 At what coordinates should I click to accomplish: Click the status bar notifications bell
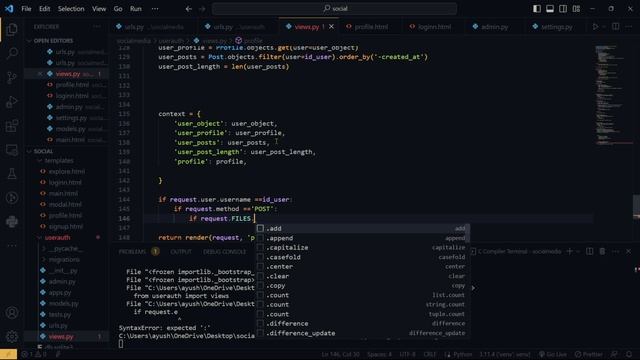pyautogui.click(x=629, y=354)
